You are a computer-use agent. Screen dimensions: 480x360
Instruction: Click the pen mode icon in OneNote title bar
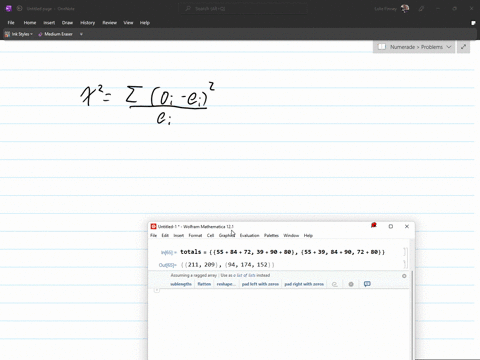(x=422, y=9)
